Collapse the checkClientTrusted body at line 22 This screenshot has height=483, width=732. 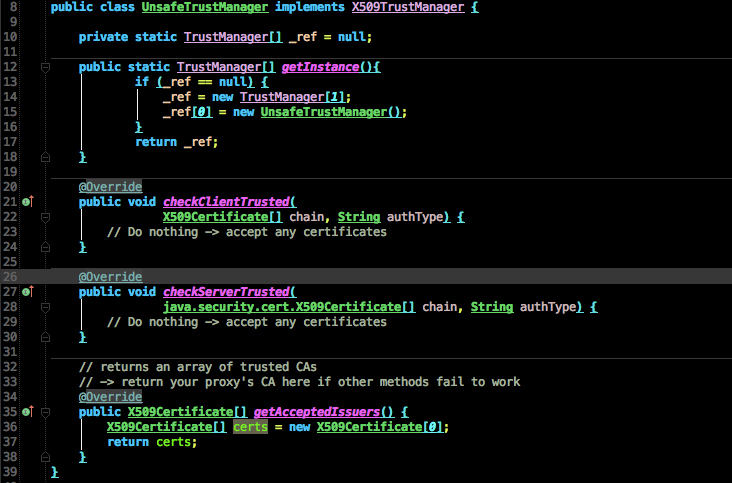pyautogui.click(x=45, y=217)
